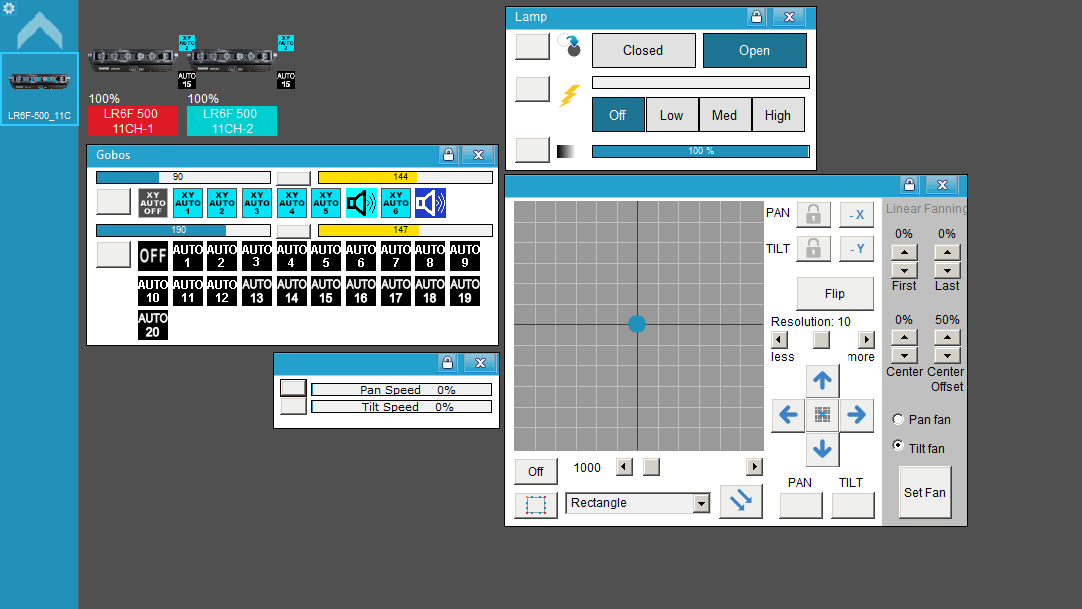Adjust the yellow 144 gobo slider
Viewport: 1082px width, 609px height.
click(405, 177)
